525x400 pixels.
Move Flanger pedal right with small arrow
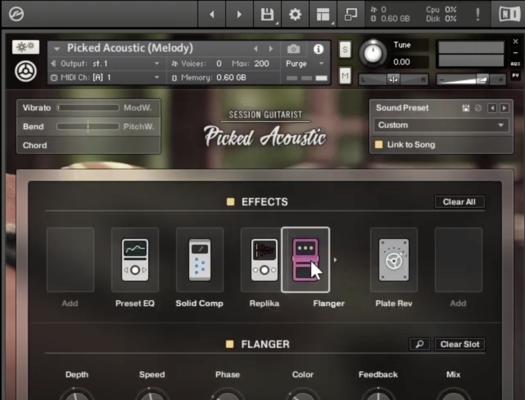[335, 260]
